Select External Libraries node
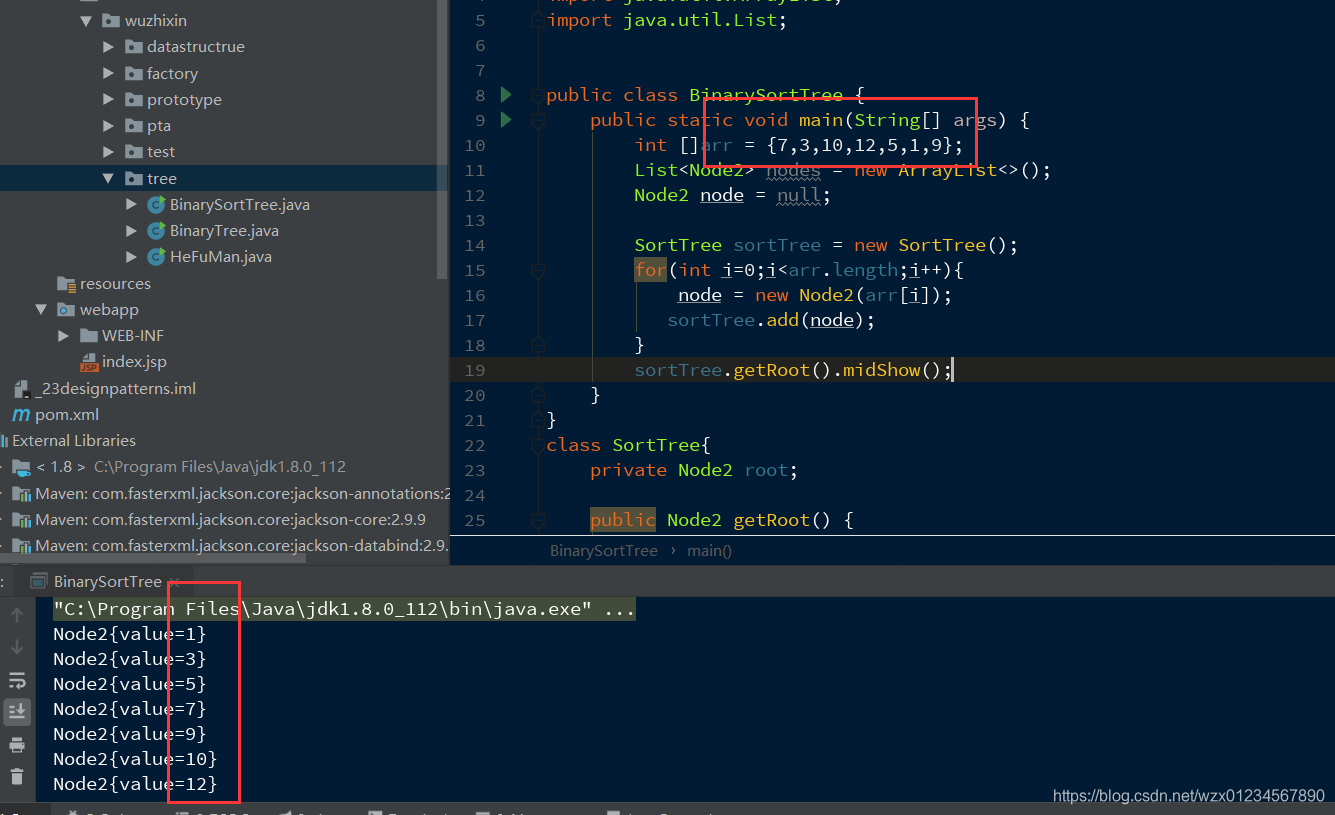This screenshot has width=1335, height=815. [x=74, y=441]
